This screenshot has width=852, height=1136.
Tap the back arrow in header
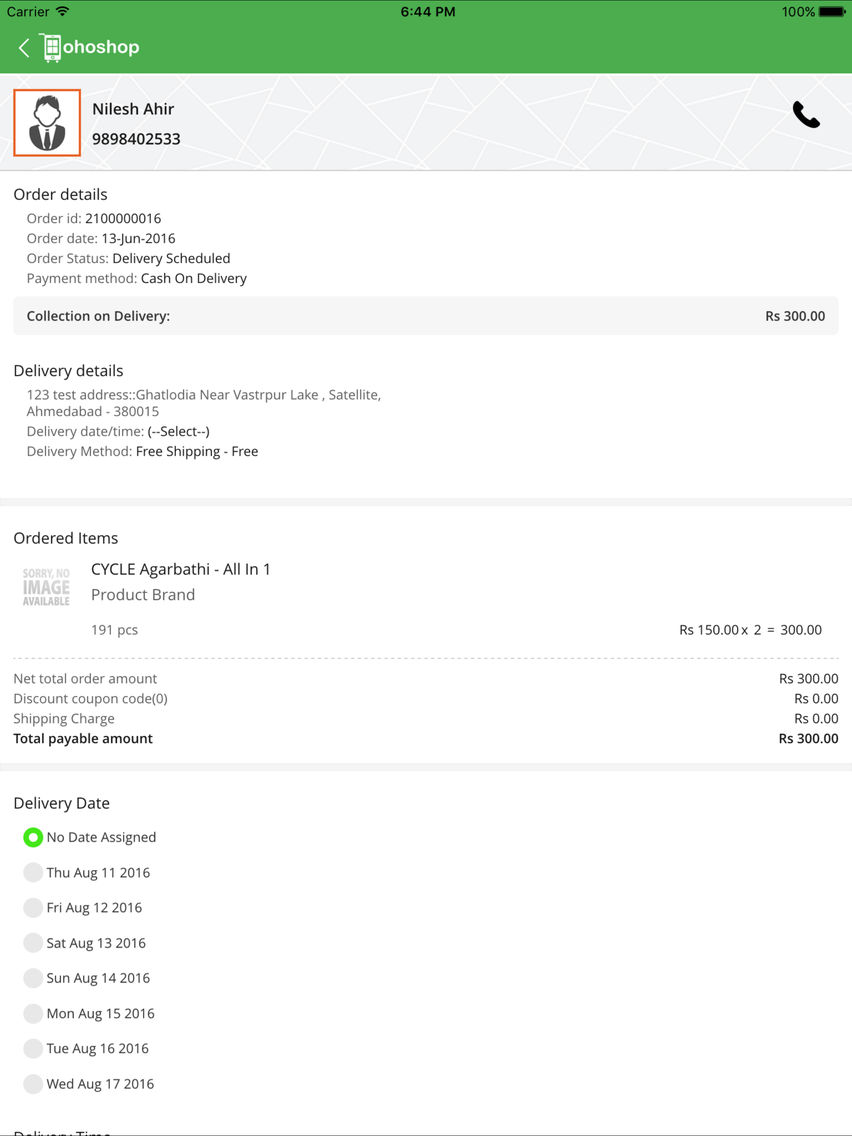(24, 48)
